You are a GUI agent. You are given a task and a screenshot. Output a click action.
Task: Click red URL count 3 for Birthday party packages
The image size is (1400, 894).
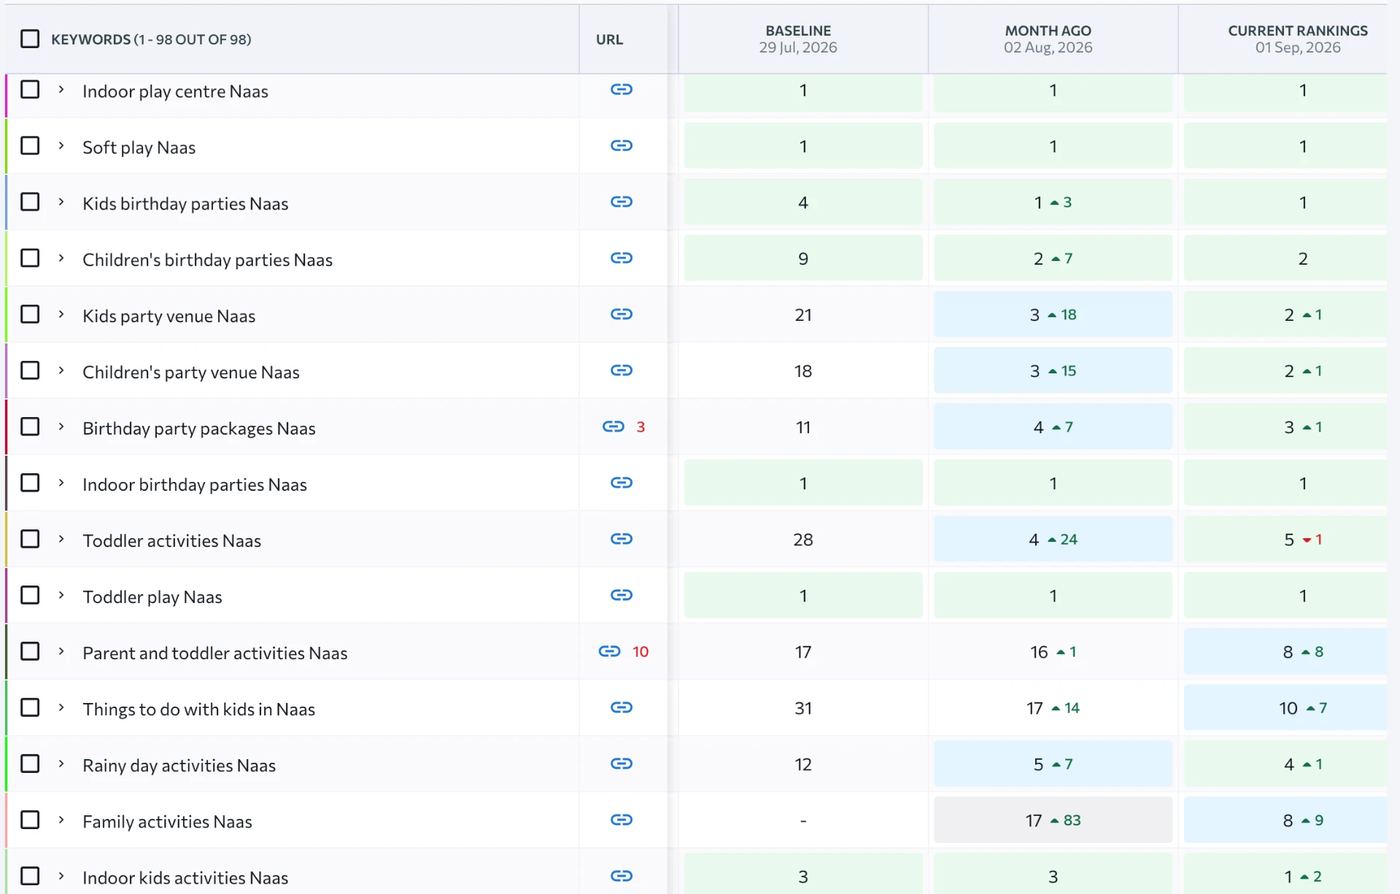pos(641,427)
